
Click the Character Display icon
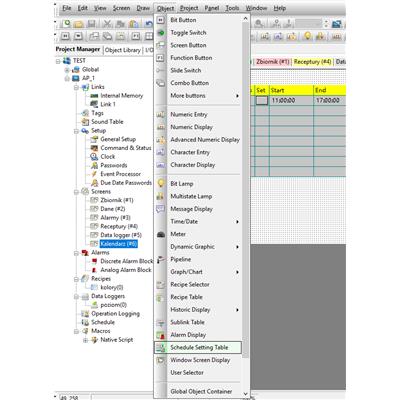coord(161,165)
